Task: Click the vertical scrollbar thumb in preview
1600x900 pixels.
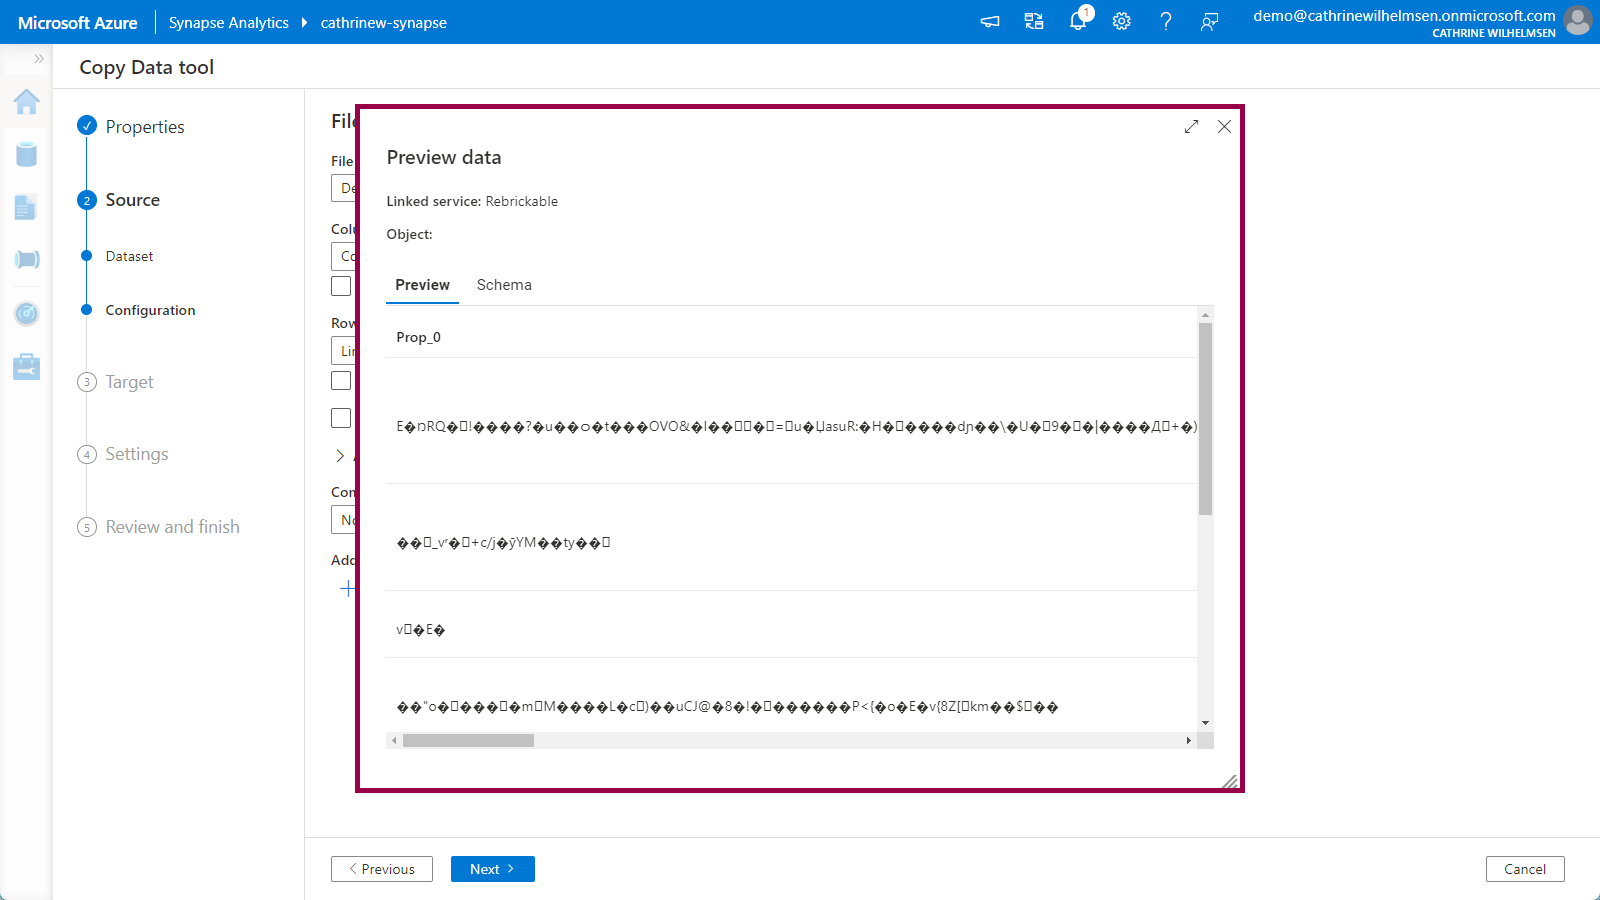Action: click(1205, 418)
